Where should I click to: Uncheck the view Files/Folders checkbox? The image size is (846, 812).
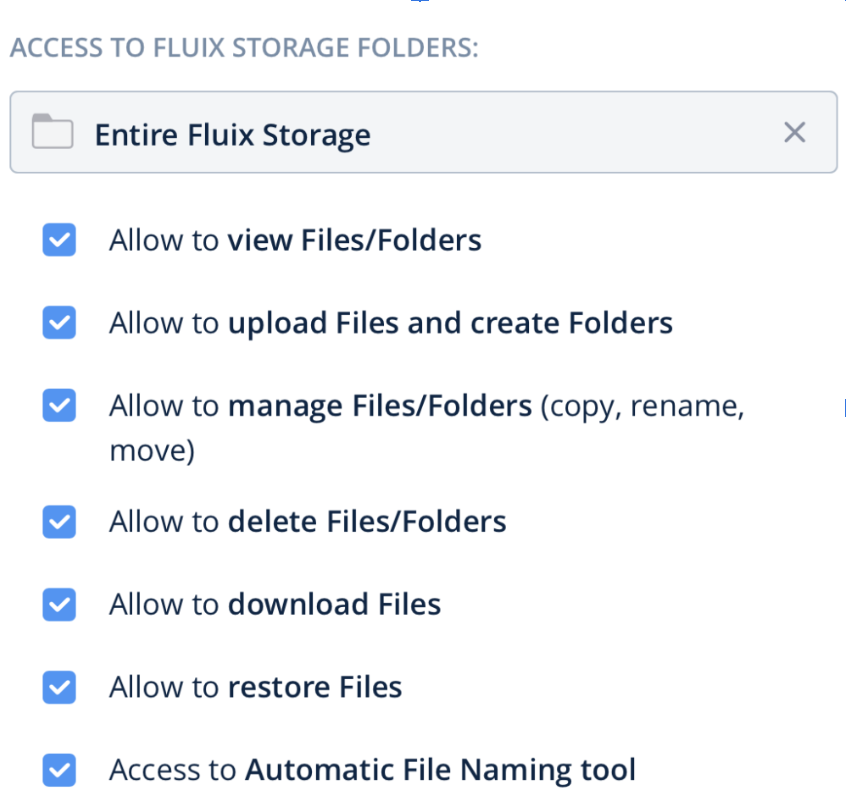pos(59,240)
